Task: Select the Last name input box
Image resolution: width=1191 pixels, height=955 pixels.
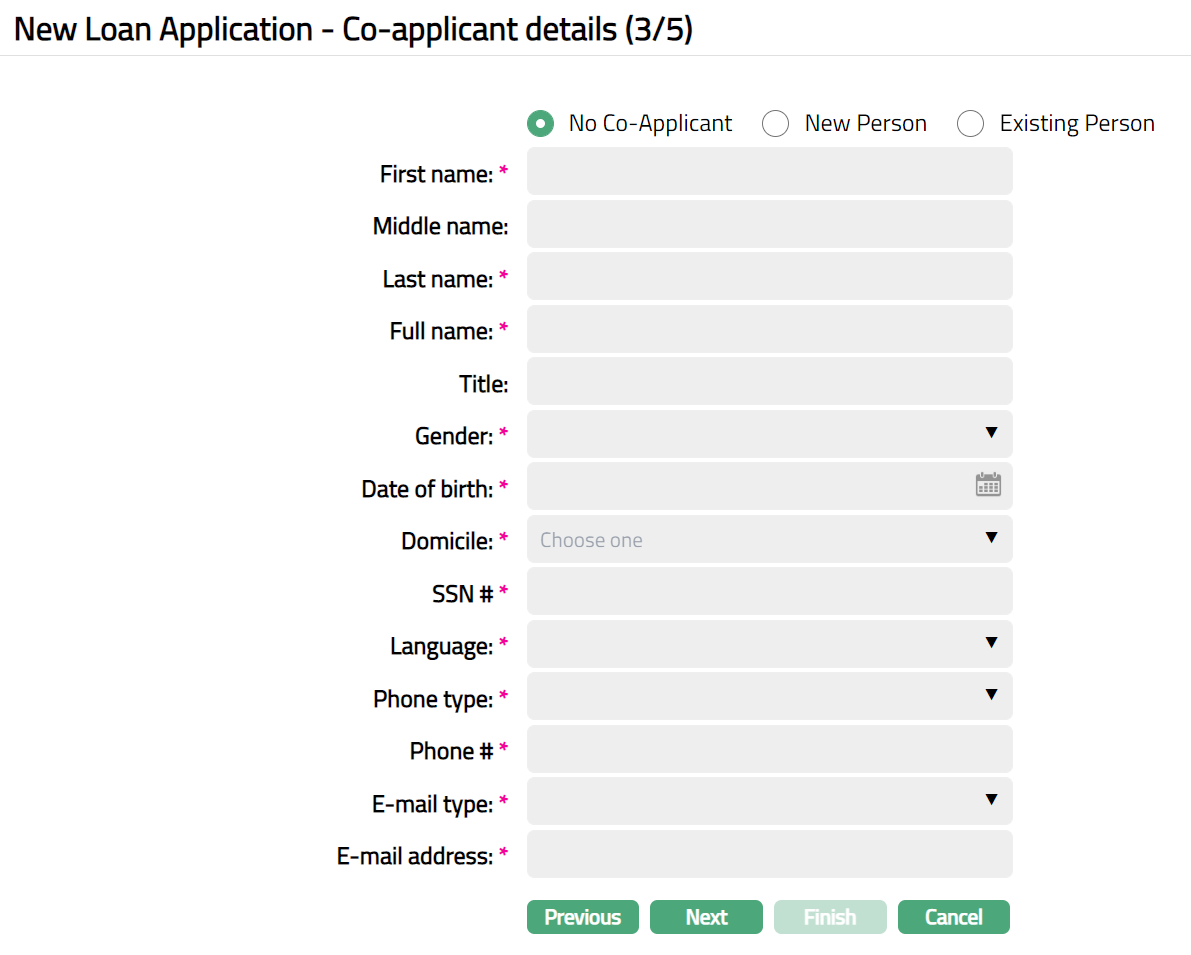Action: click(769, 277)
